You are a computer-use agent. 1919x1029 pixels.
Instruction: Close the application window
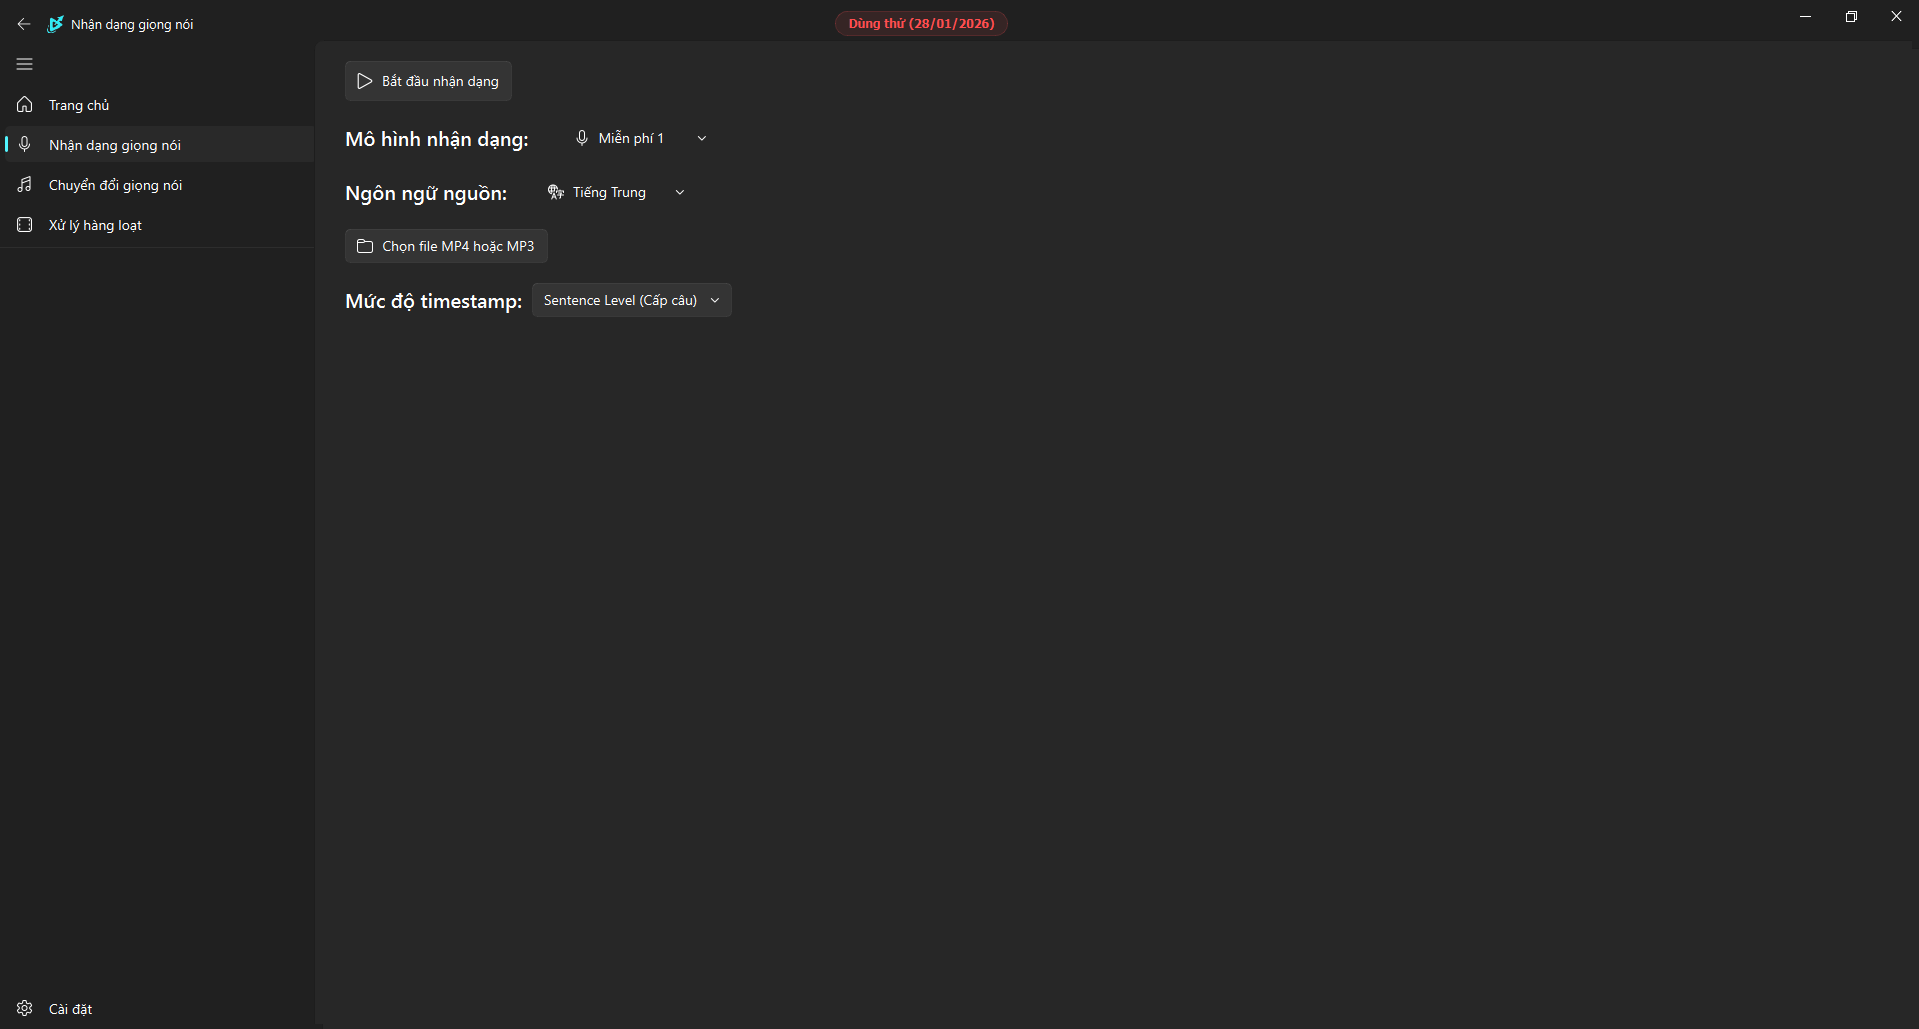[x=1896, y=16]
